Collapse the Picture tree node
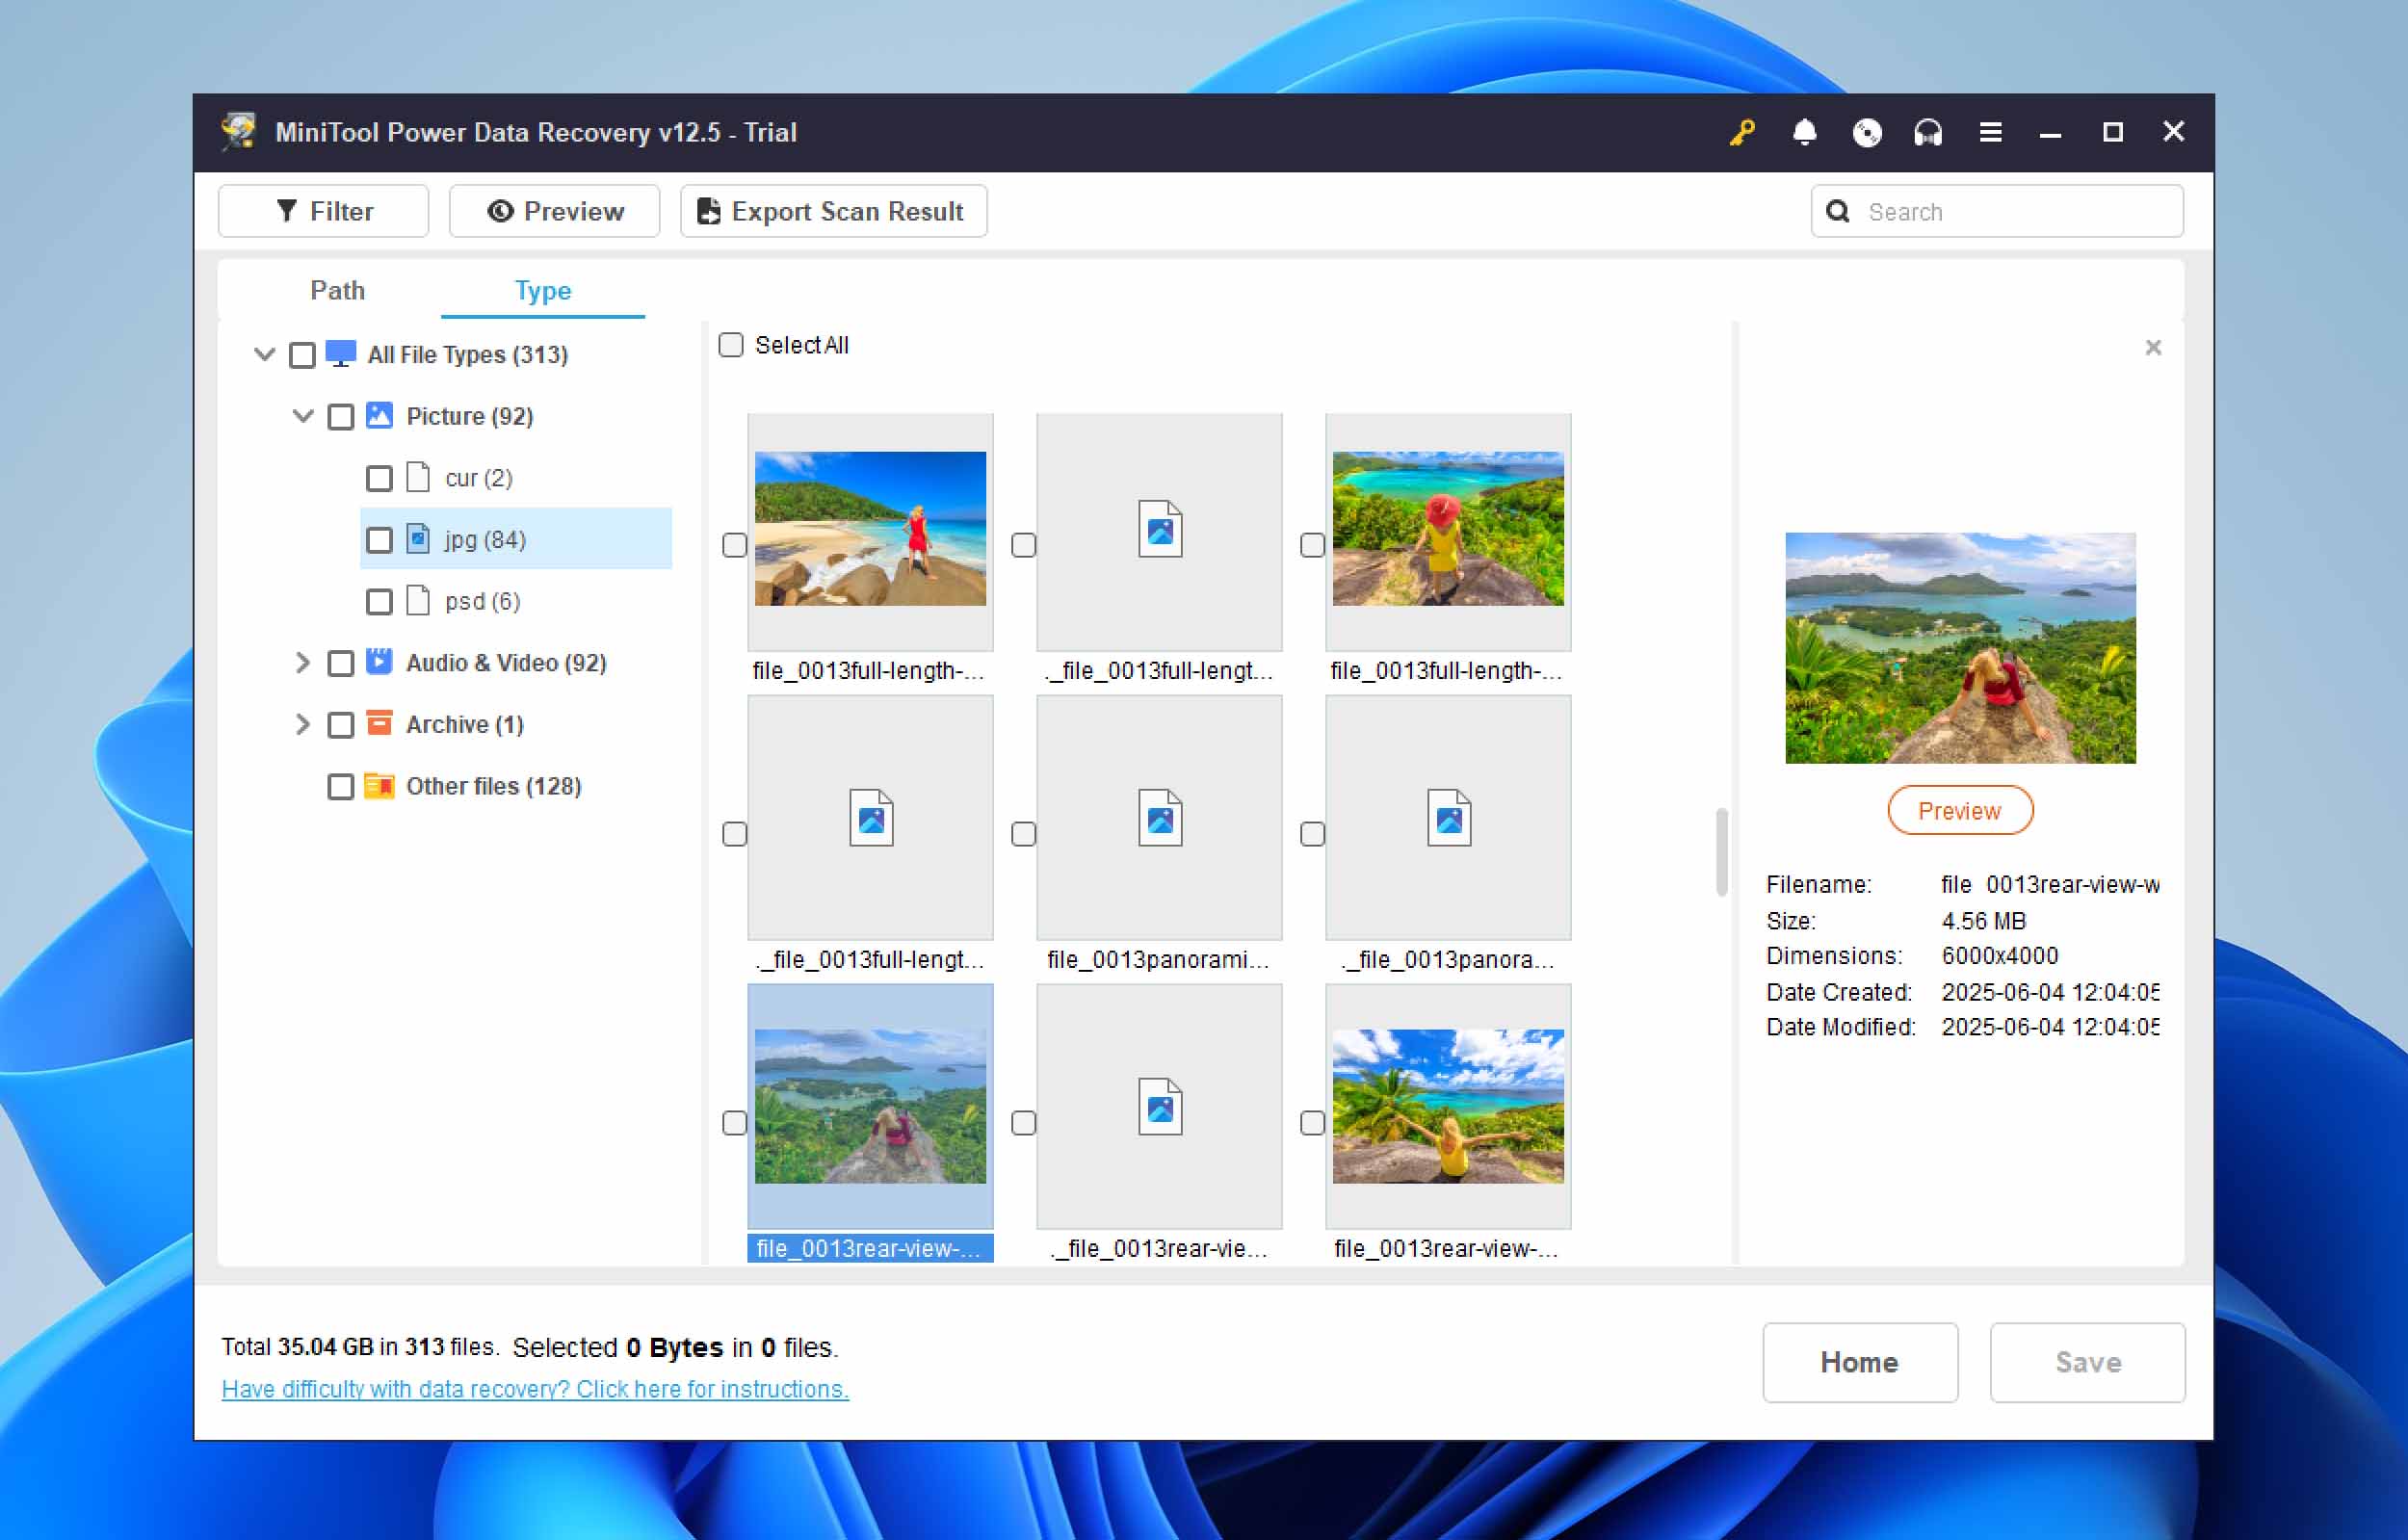This screenshot has height=1540, width=2408. coord(303,415)
